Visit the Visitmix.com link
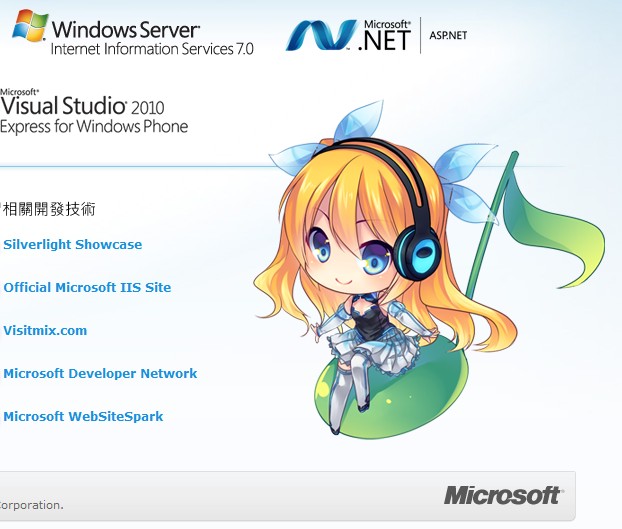 (x=45, y=331)
